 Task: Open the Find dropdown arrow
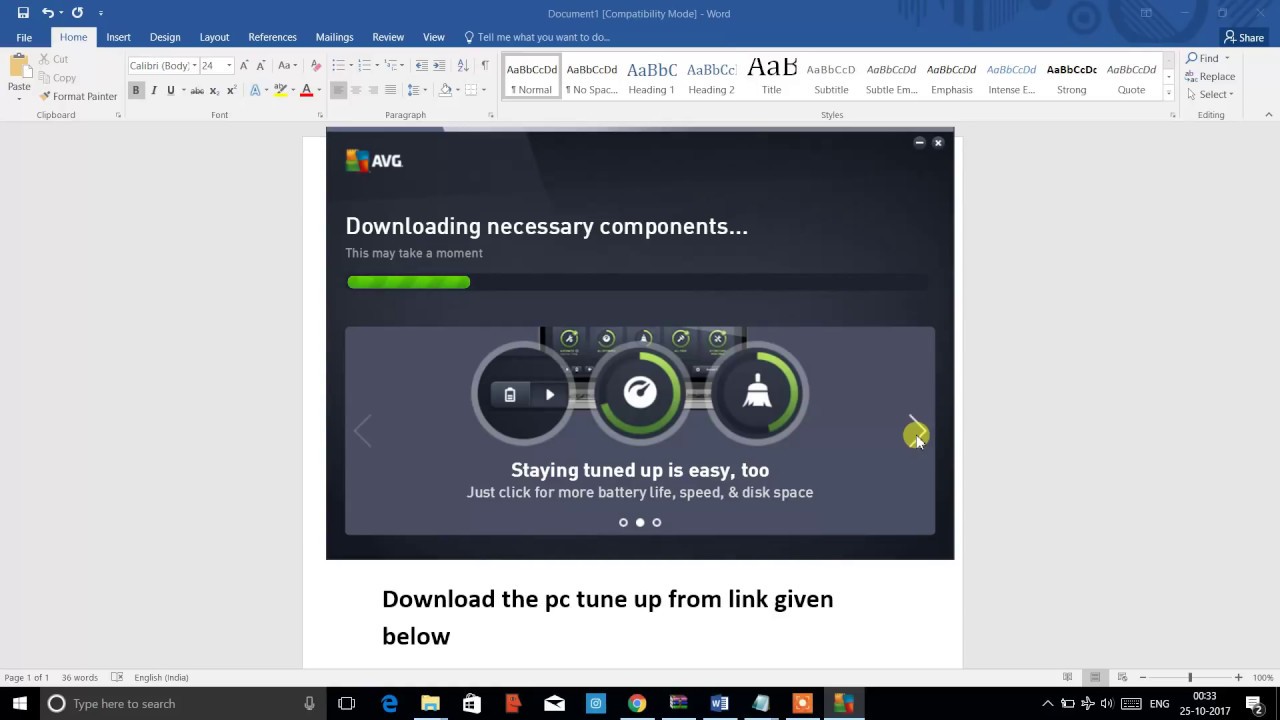(x=1227, y=58)
